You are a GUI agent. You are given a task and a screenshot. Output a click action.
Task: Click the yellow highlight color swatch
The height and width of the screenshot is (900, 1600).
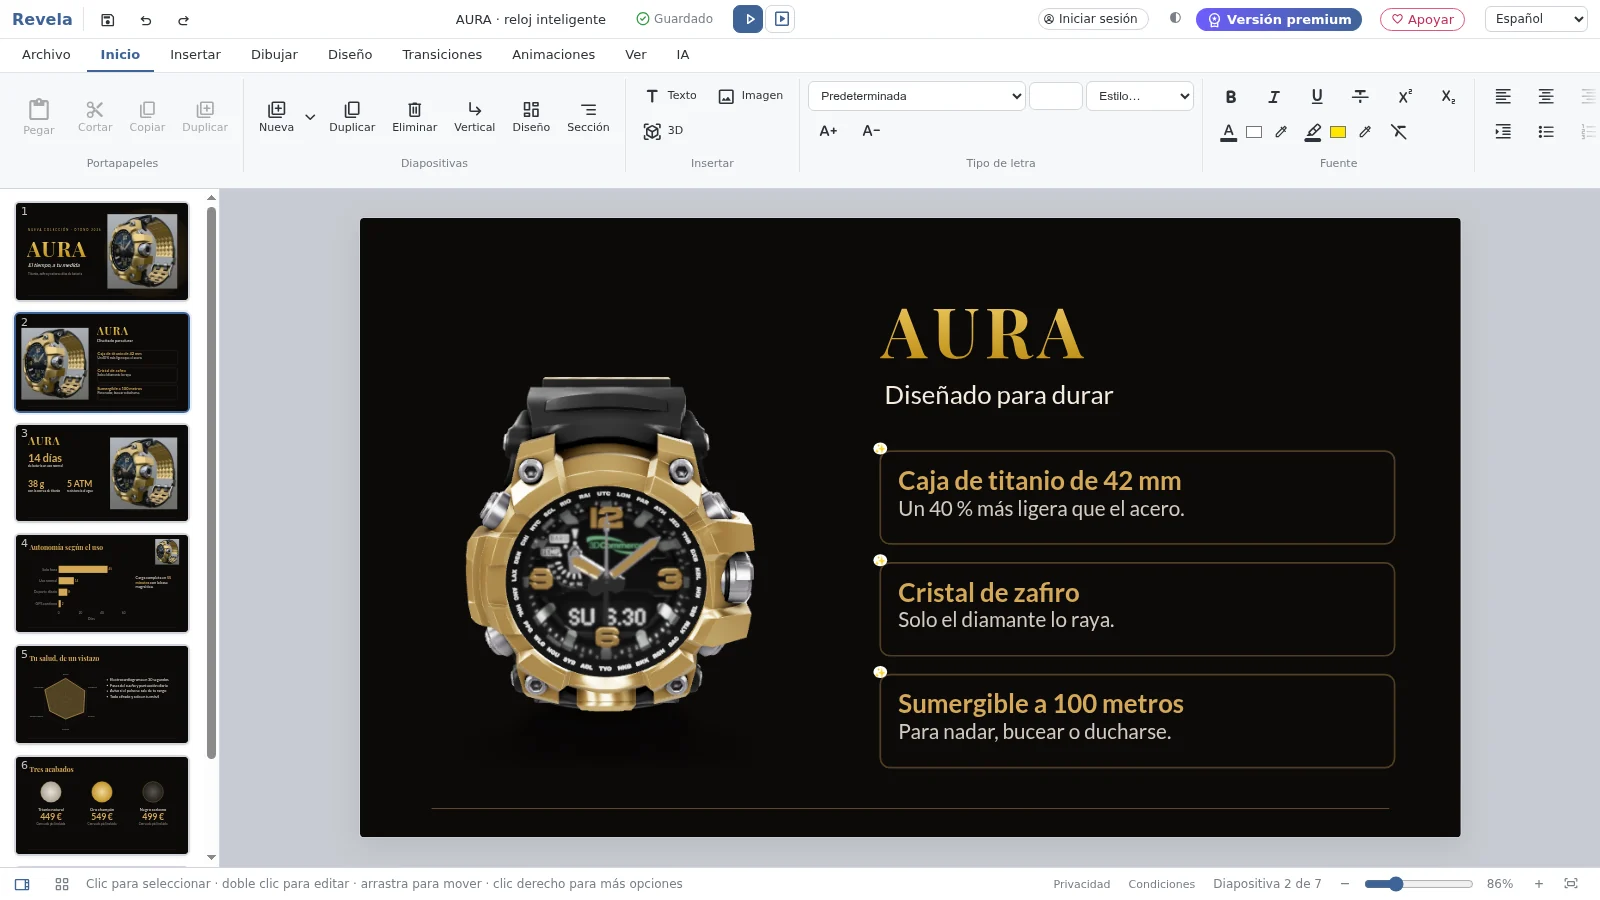point(1338,132)
